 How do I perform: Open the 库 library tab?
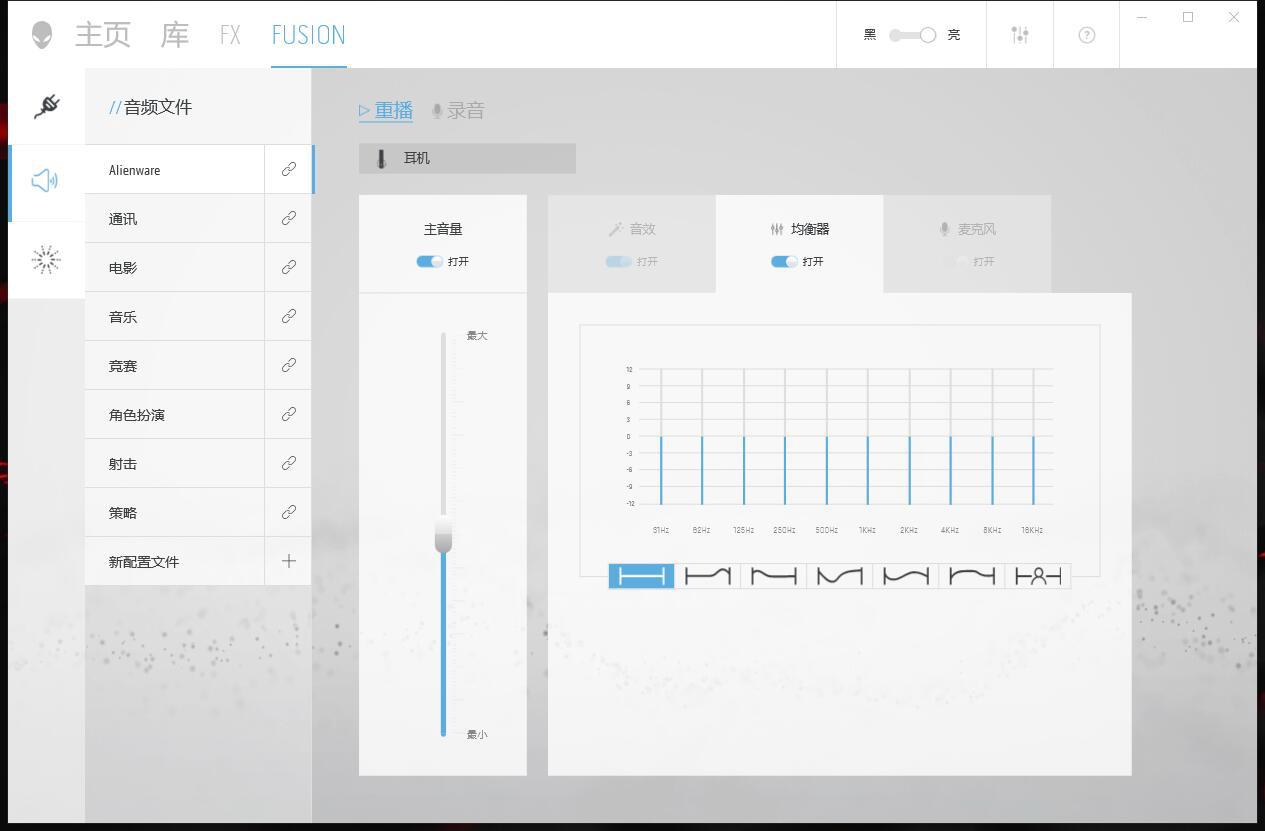coord(175,35)
